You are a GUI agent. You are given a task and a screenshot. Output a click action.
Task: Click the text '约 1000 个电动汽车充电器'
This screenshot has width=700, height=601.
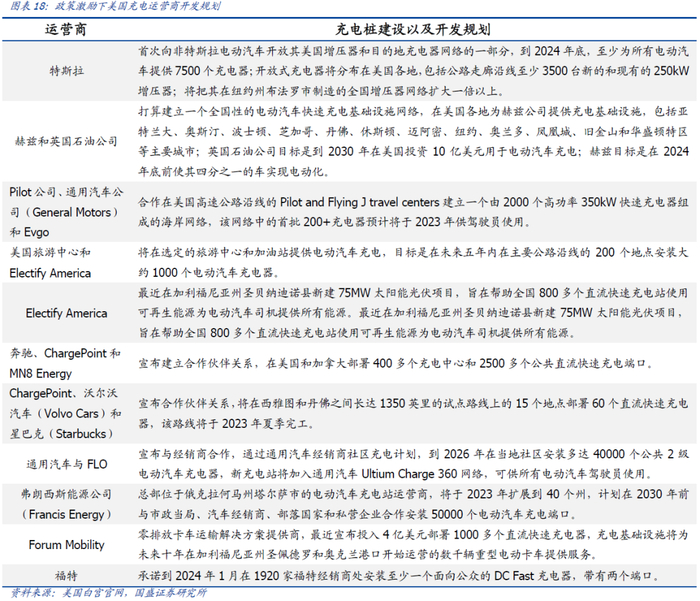(206, 272)
